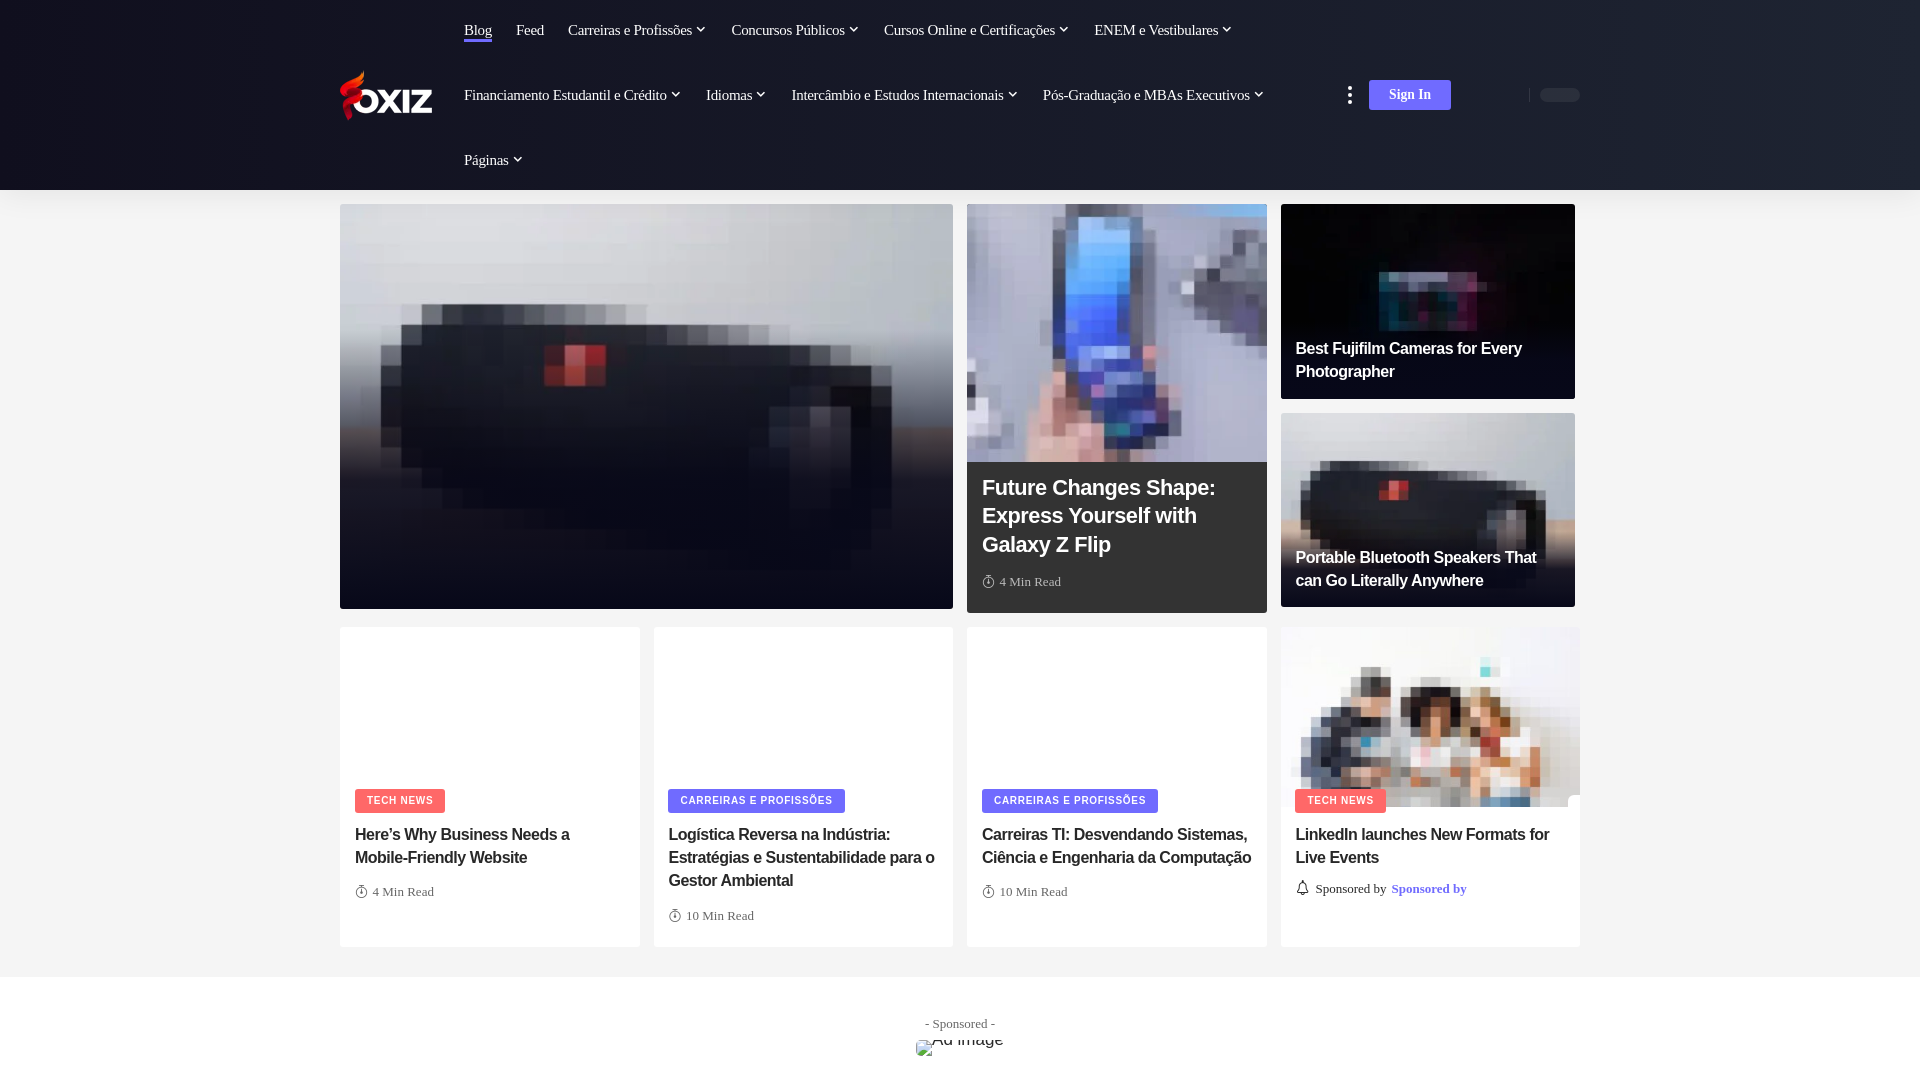Click the bell icon next to Sponsored by
The height and width of the screenshot is (1080, 1920).
(x=1302, y=888)
